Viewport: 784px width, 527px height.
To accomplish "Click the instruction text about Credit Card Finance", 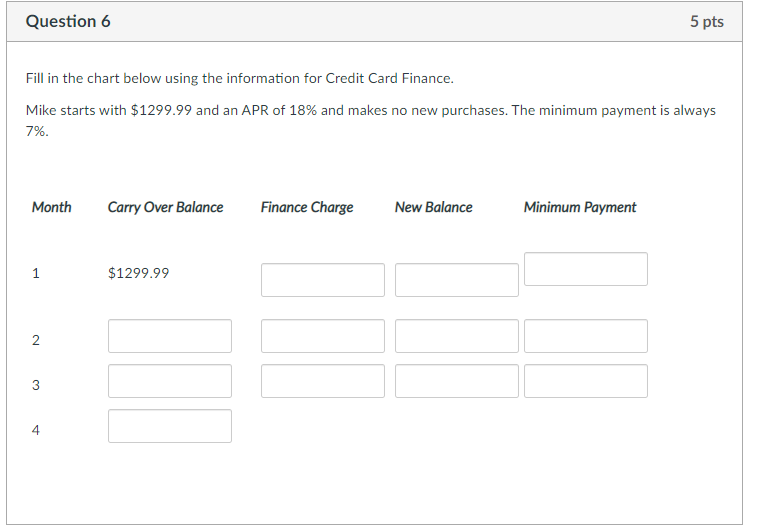I will click(x=240, y=78).
